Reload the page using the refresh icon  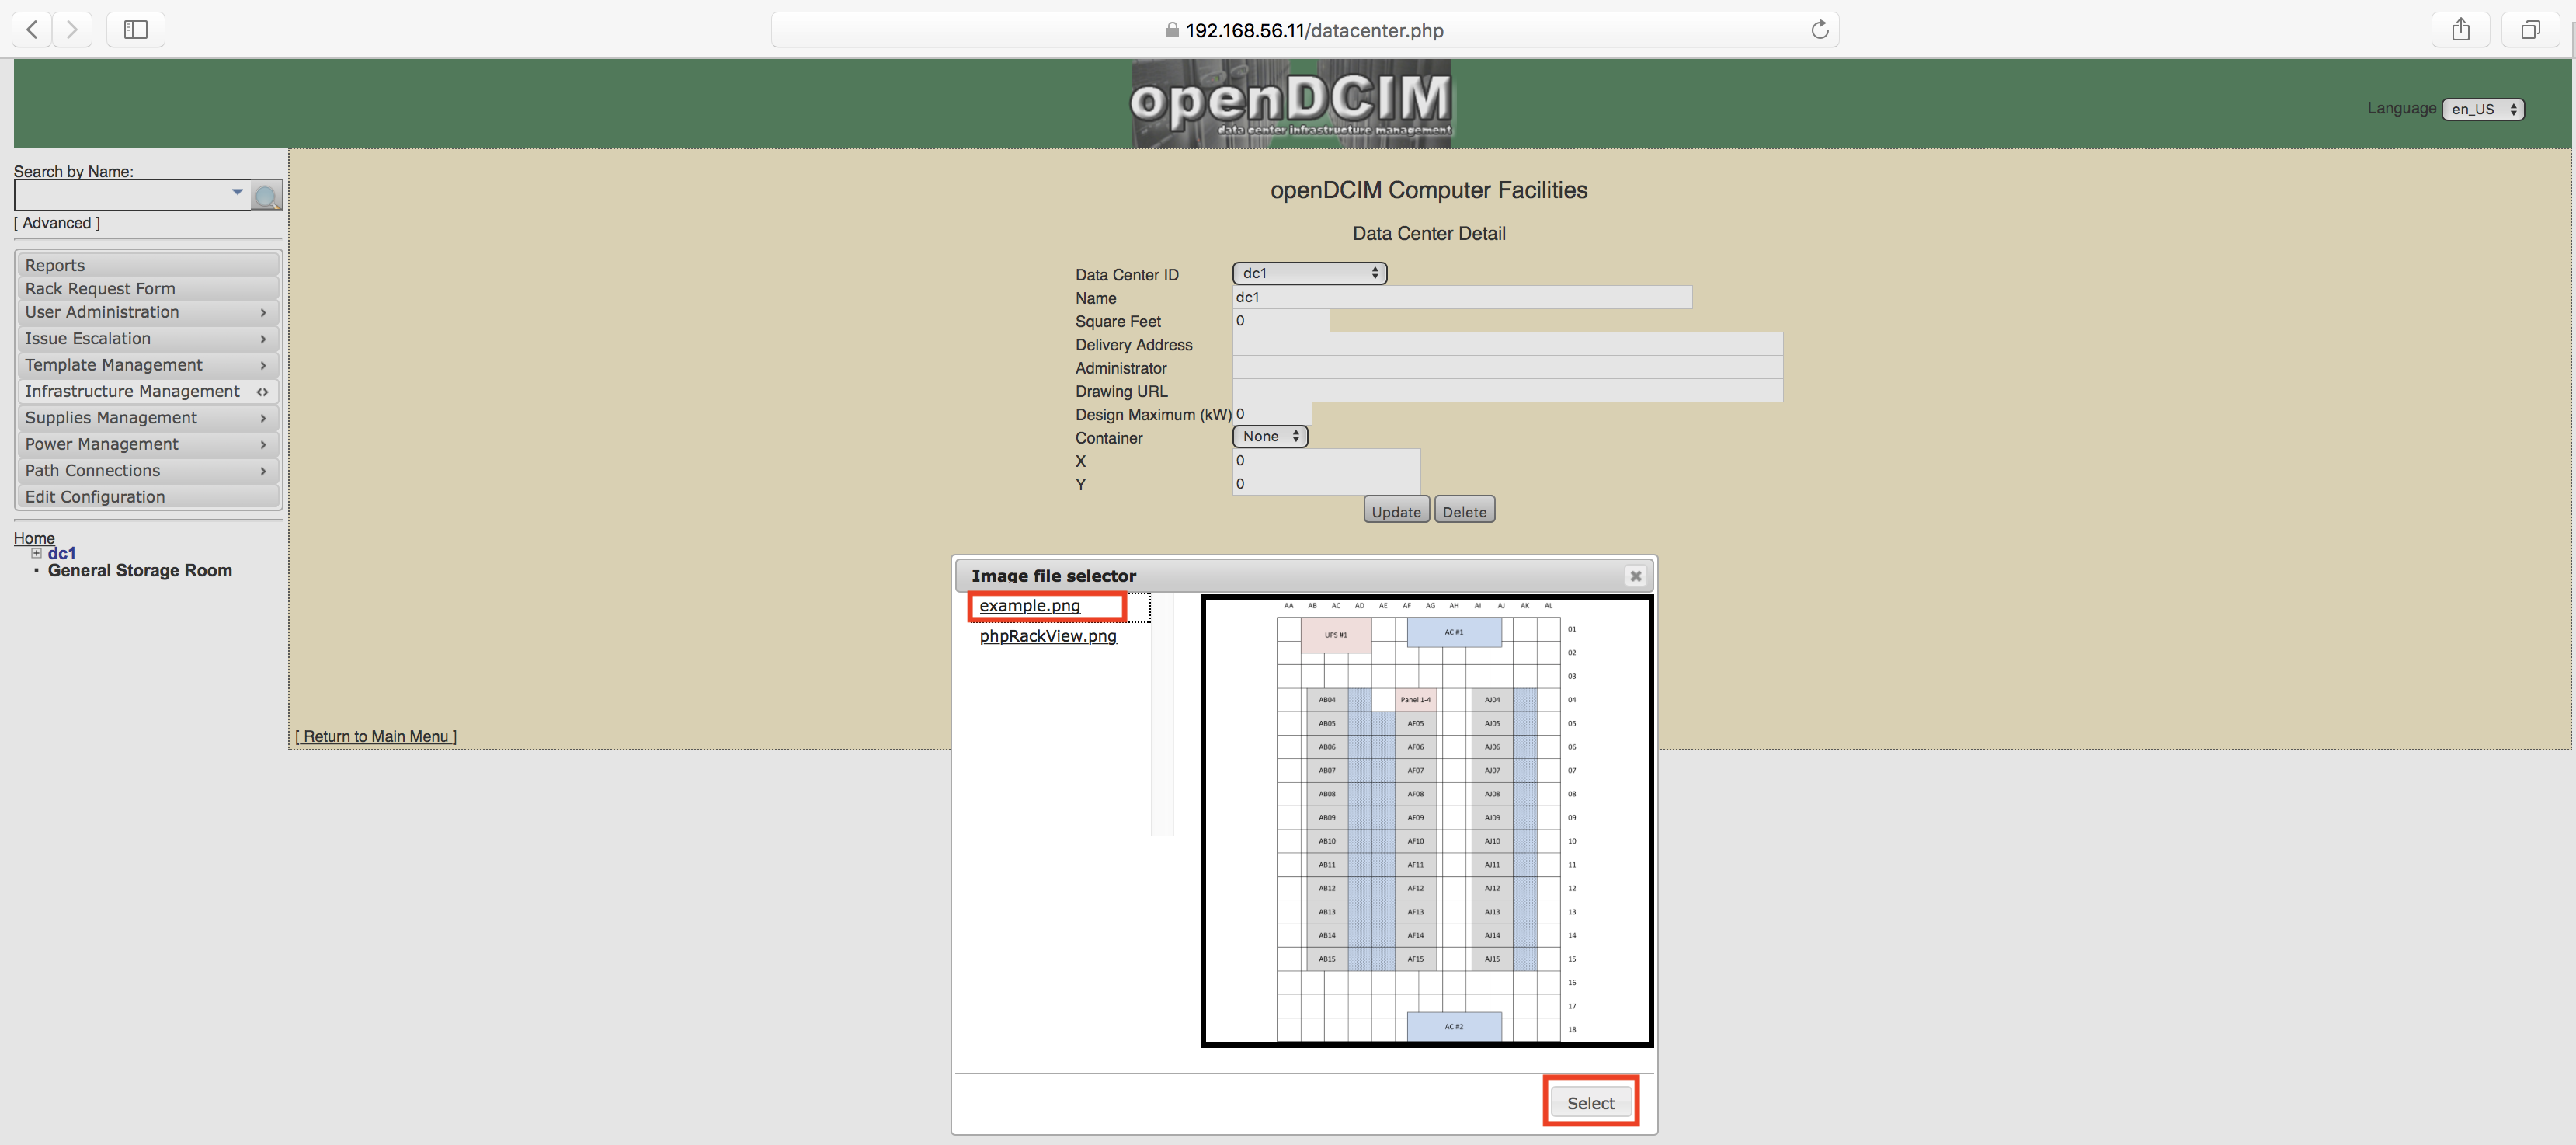(x=1819, y=30)
